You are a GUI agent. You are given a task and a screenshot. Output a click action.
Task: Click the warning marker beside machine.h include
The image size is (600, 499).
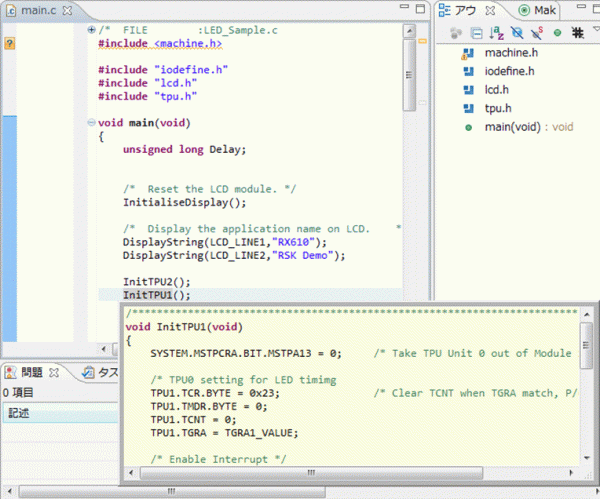9,45
